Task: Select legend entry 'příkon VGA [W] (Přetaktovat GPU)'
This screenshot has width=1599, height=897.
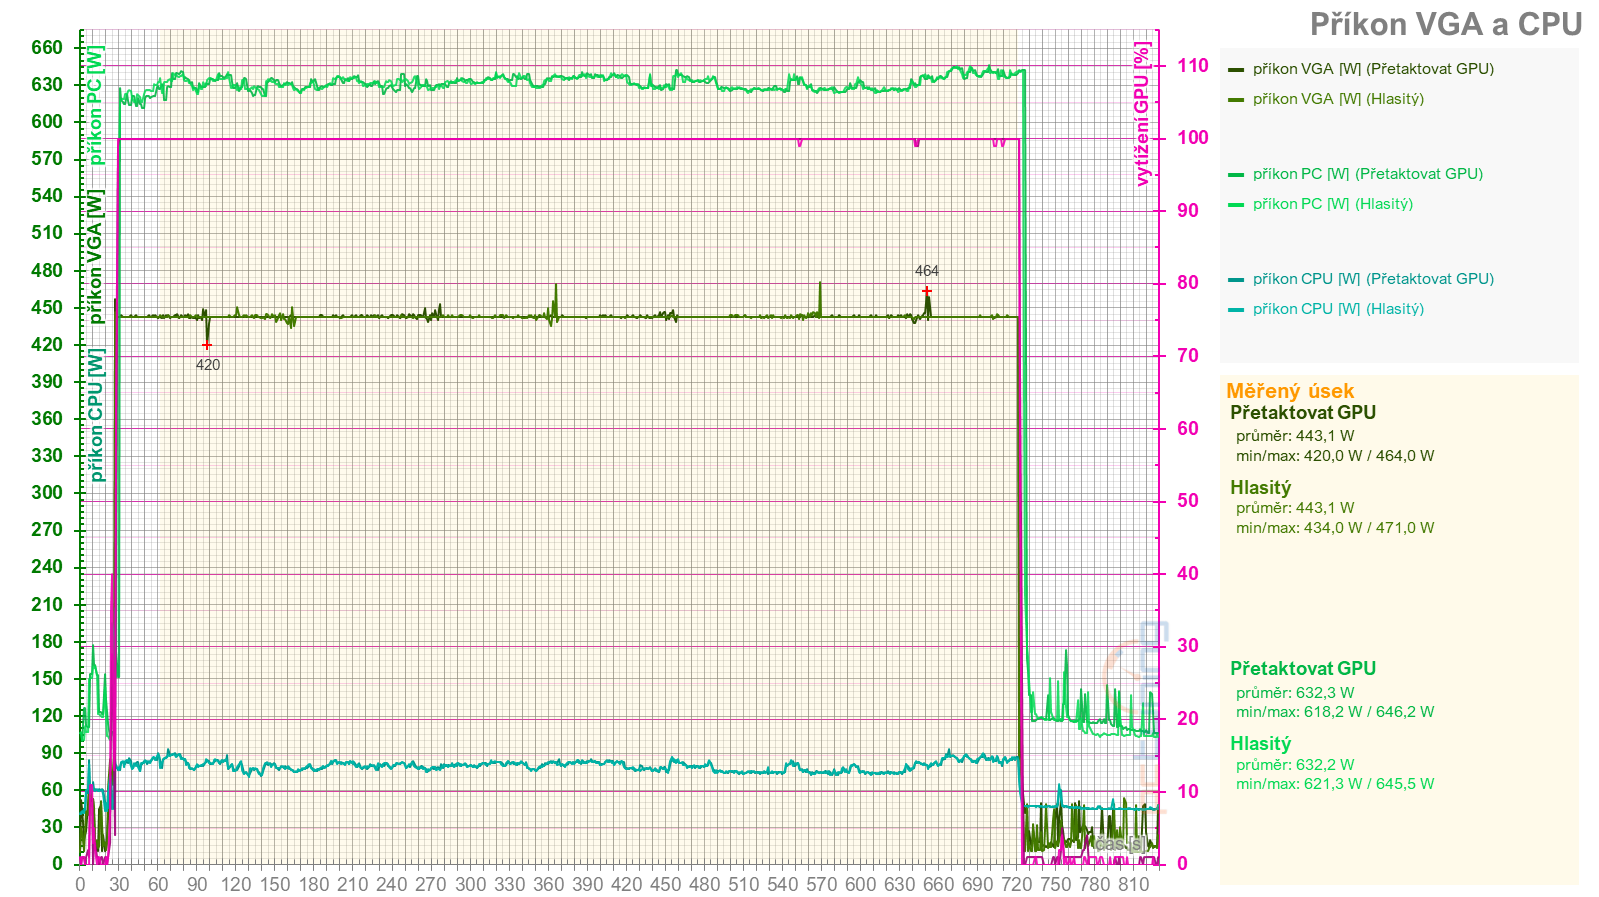Action: click(1373, 69)
